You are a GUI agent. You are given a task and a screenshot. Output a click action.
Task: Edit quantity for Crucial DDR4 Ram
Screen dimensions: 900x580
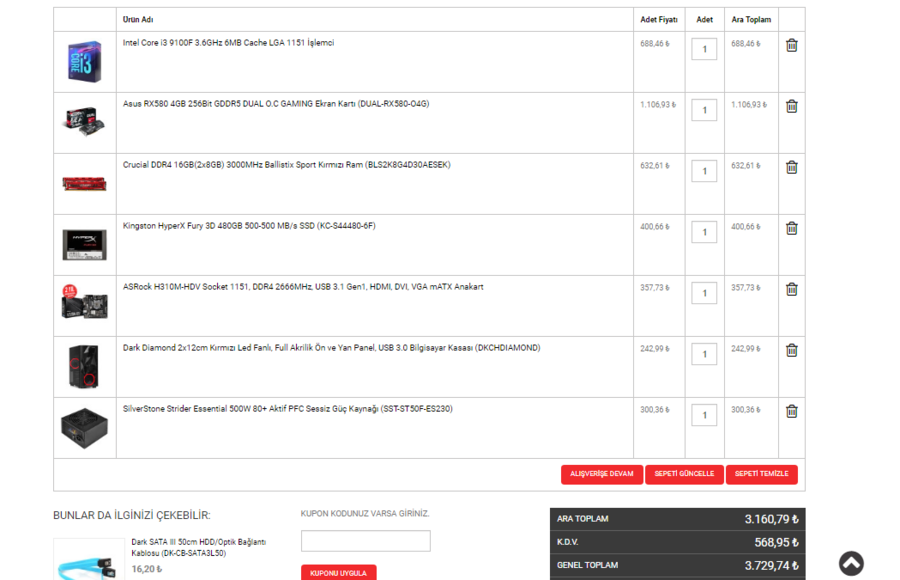tap(704, 171)
